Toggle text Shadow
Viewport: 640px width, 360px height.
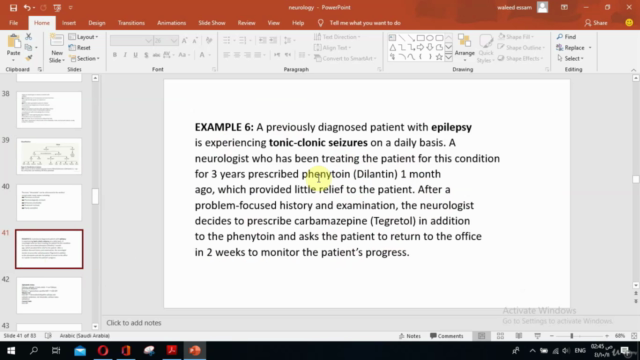pos(146,55)
